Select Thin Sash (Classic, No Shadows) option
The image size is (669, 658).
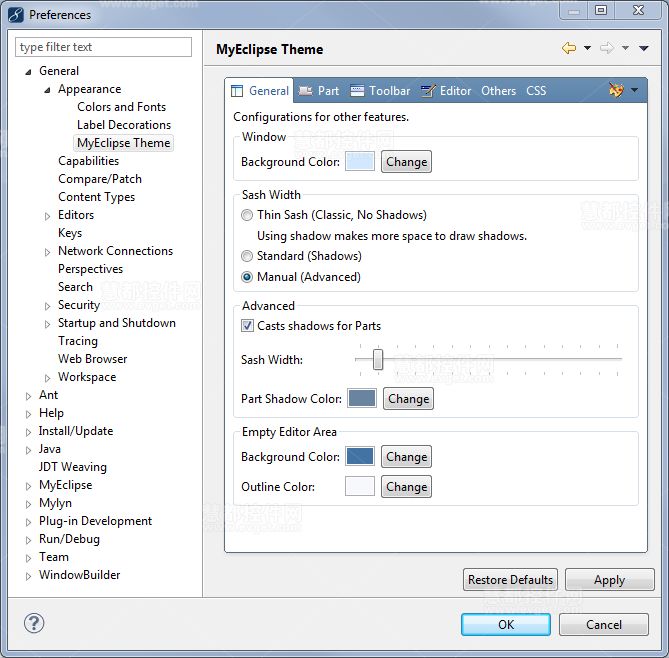[x=247, y=215]
